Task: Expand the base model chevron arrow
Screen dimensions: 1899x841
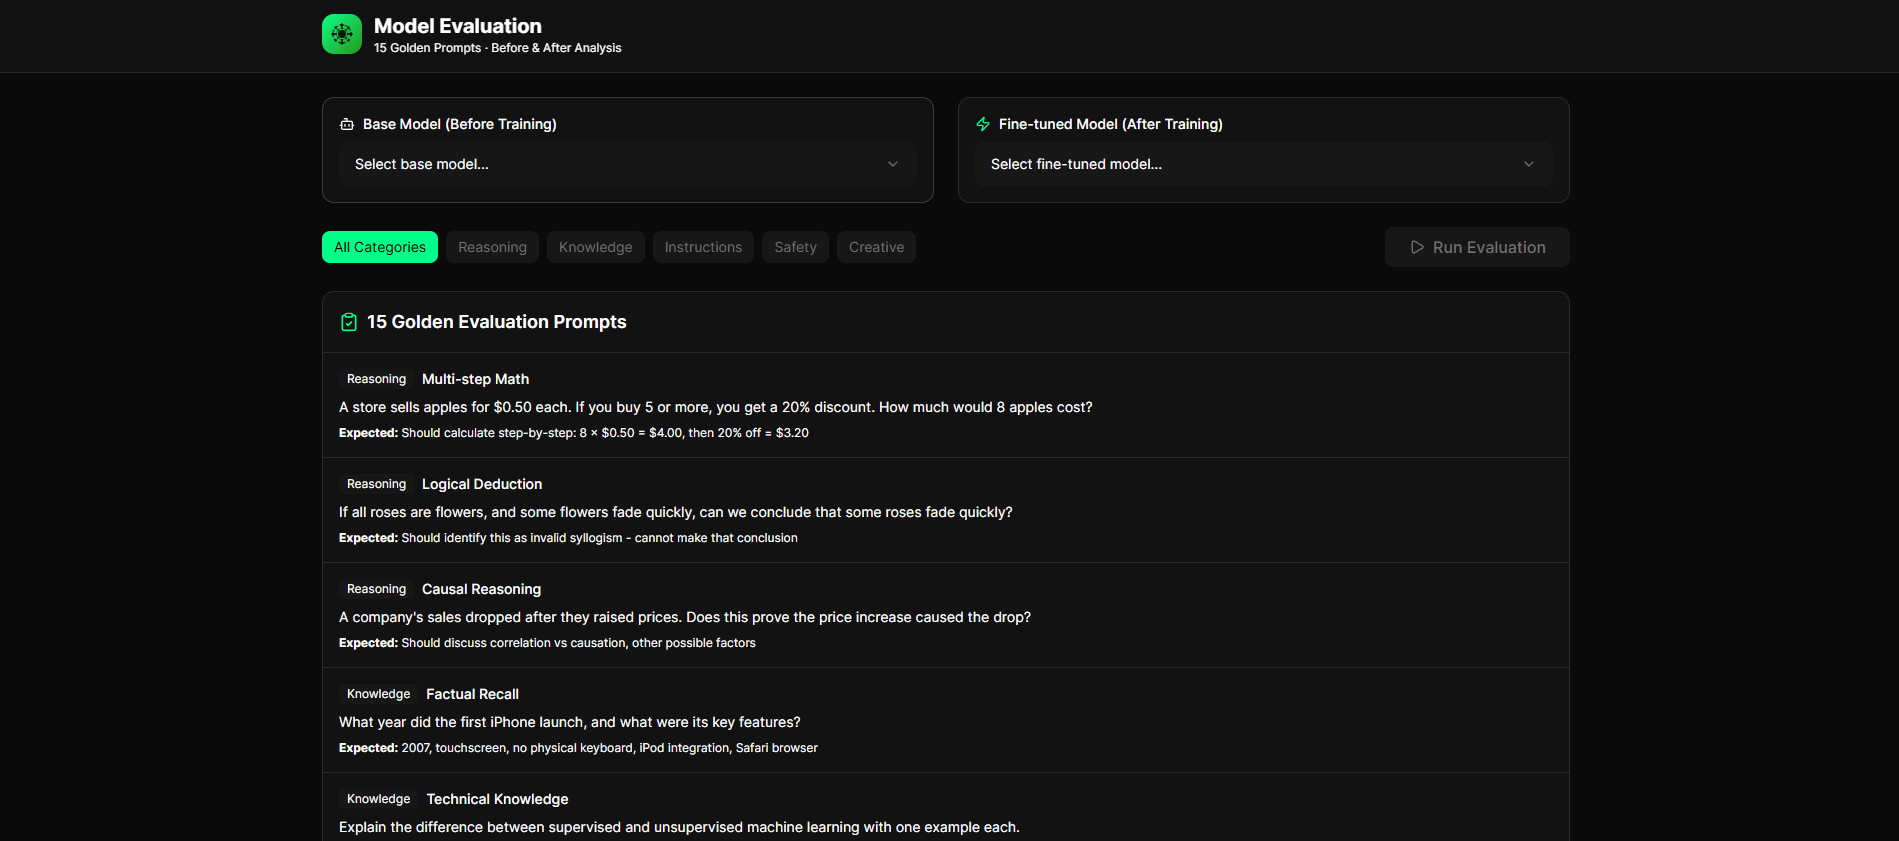Action: [893, 164]
